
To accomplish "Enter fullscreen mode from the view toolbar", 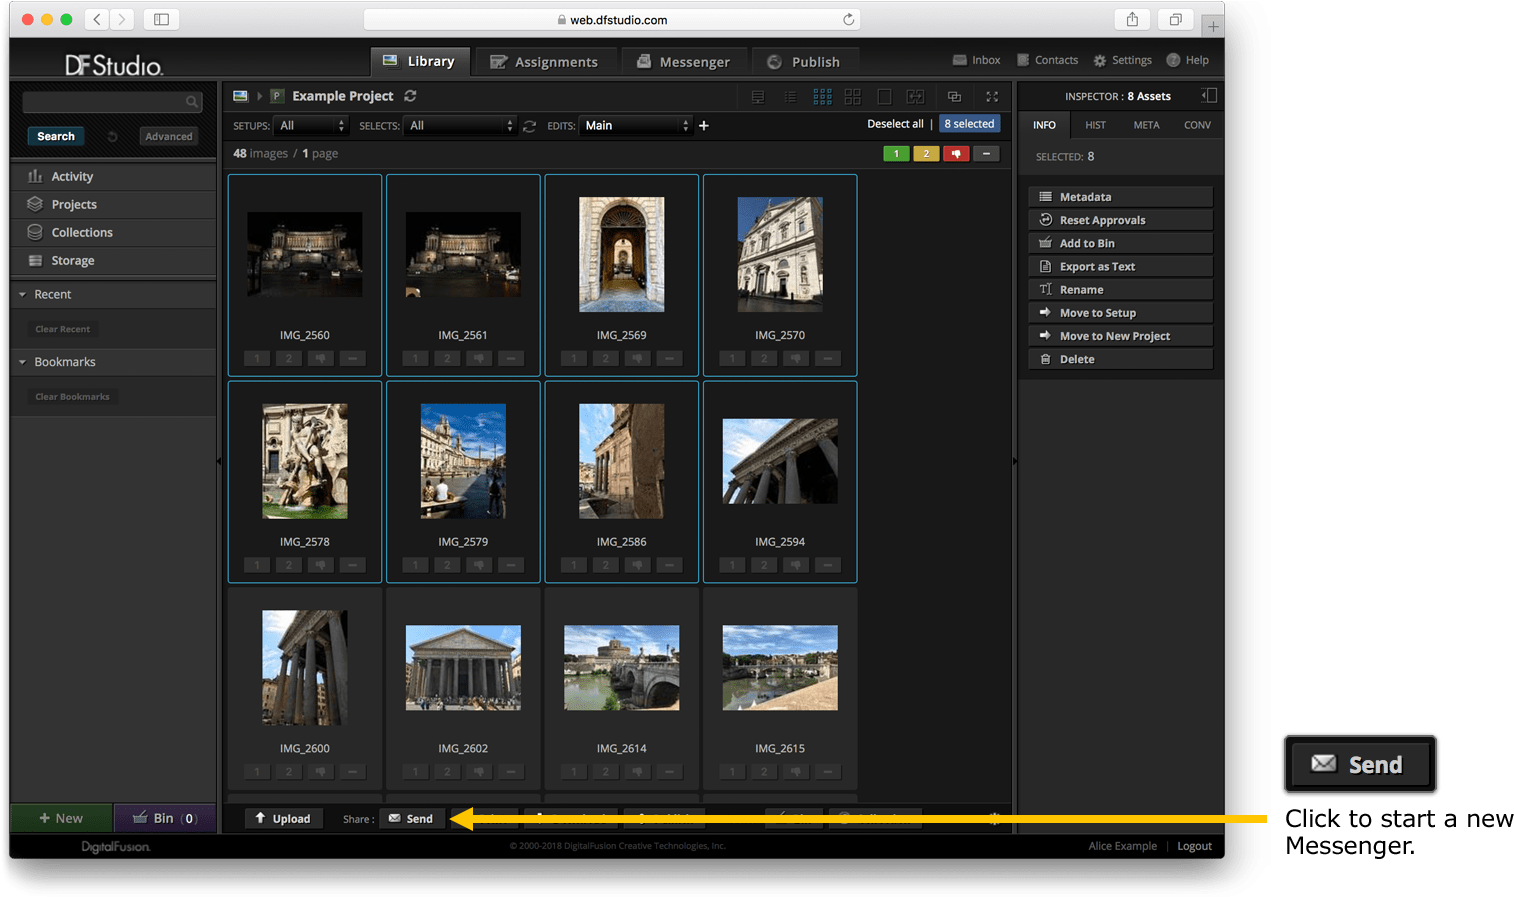I will click(x=992, y=97).
